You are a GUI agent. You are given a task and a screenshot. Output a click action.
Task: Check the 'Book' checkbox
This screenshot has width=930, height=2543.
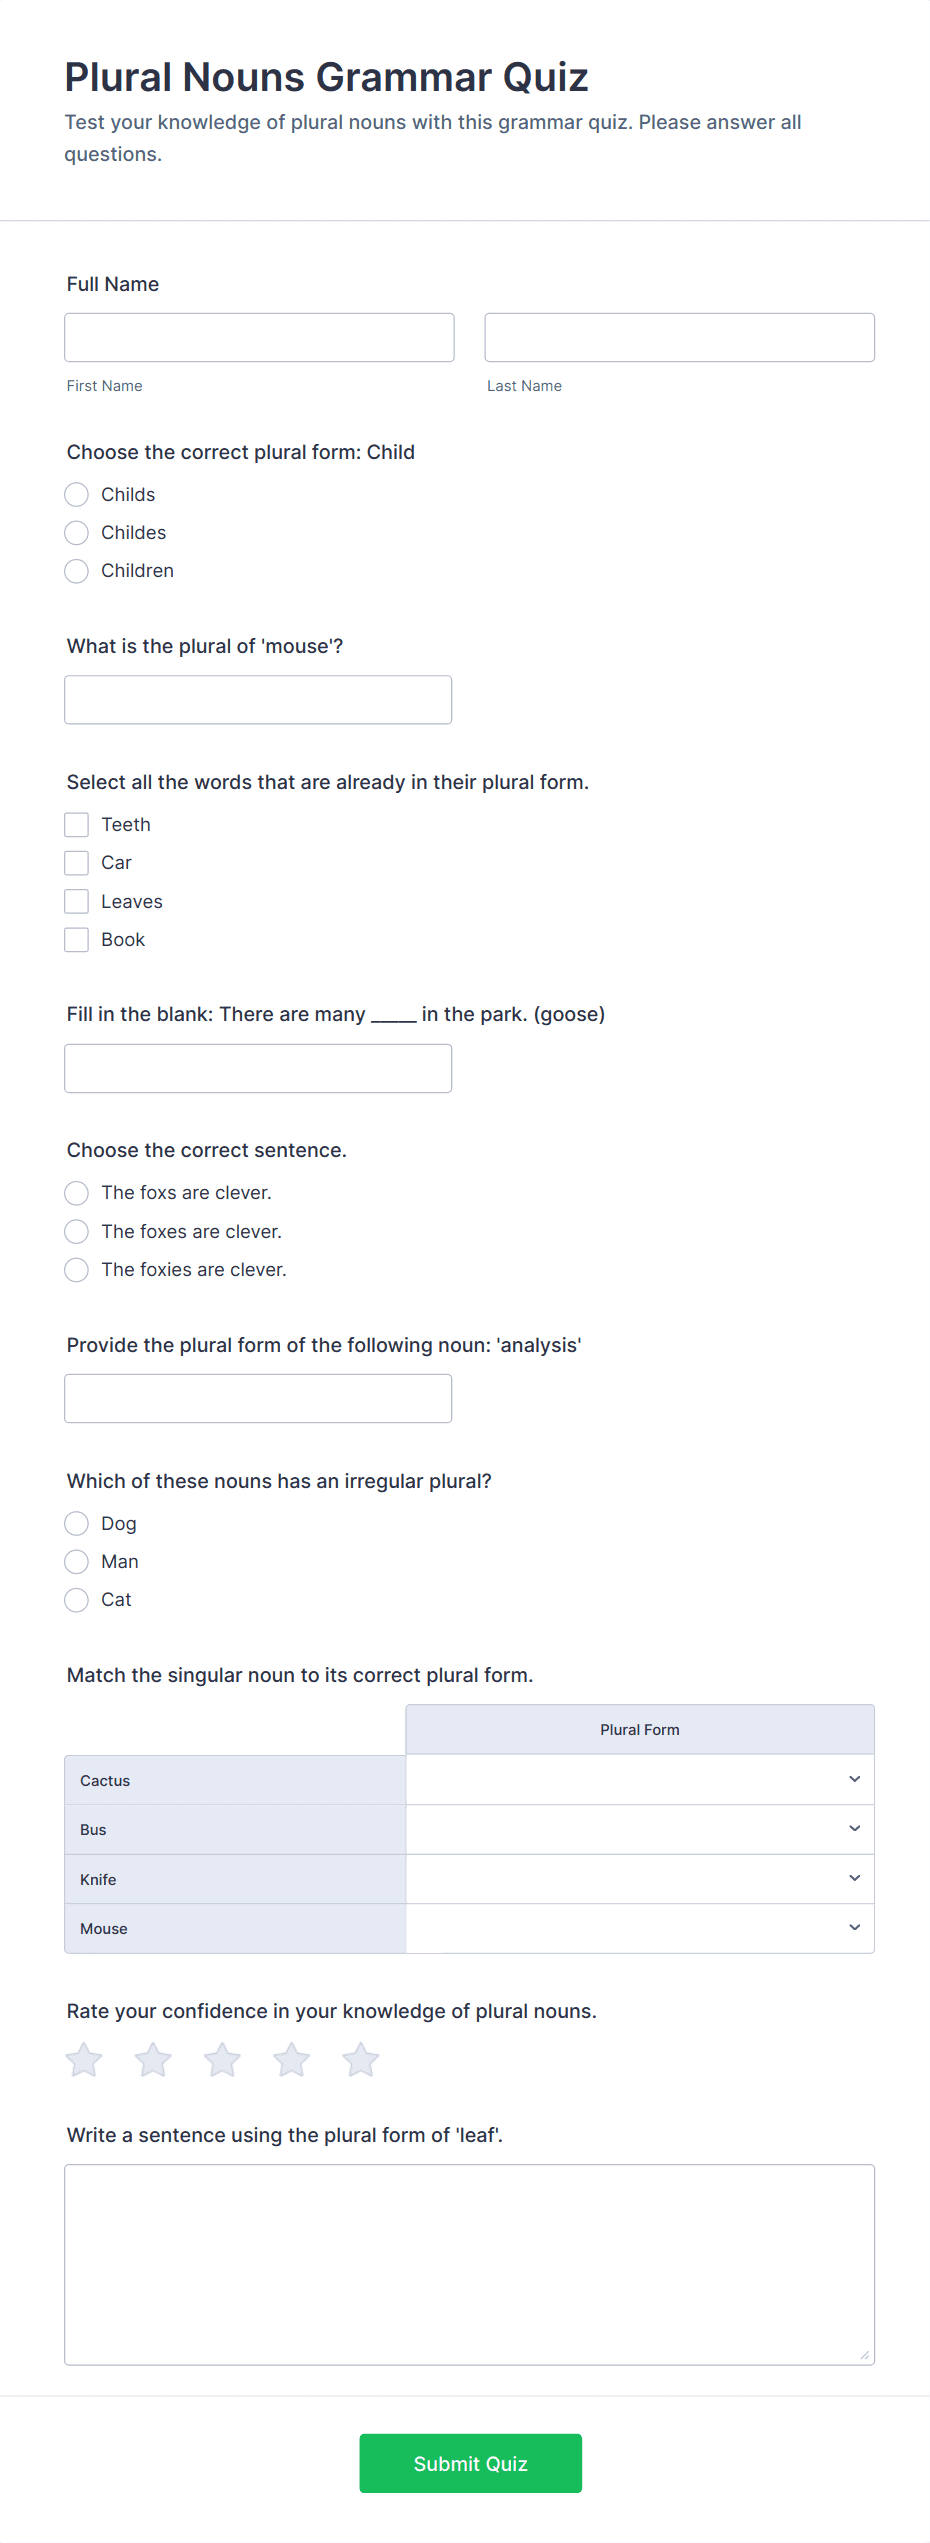[x=77, y=940]
